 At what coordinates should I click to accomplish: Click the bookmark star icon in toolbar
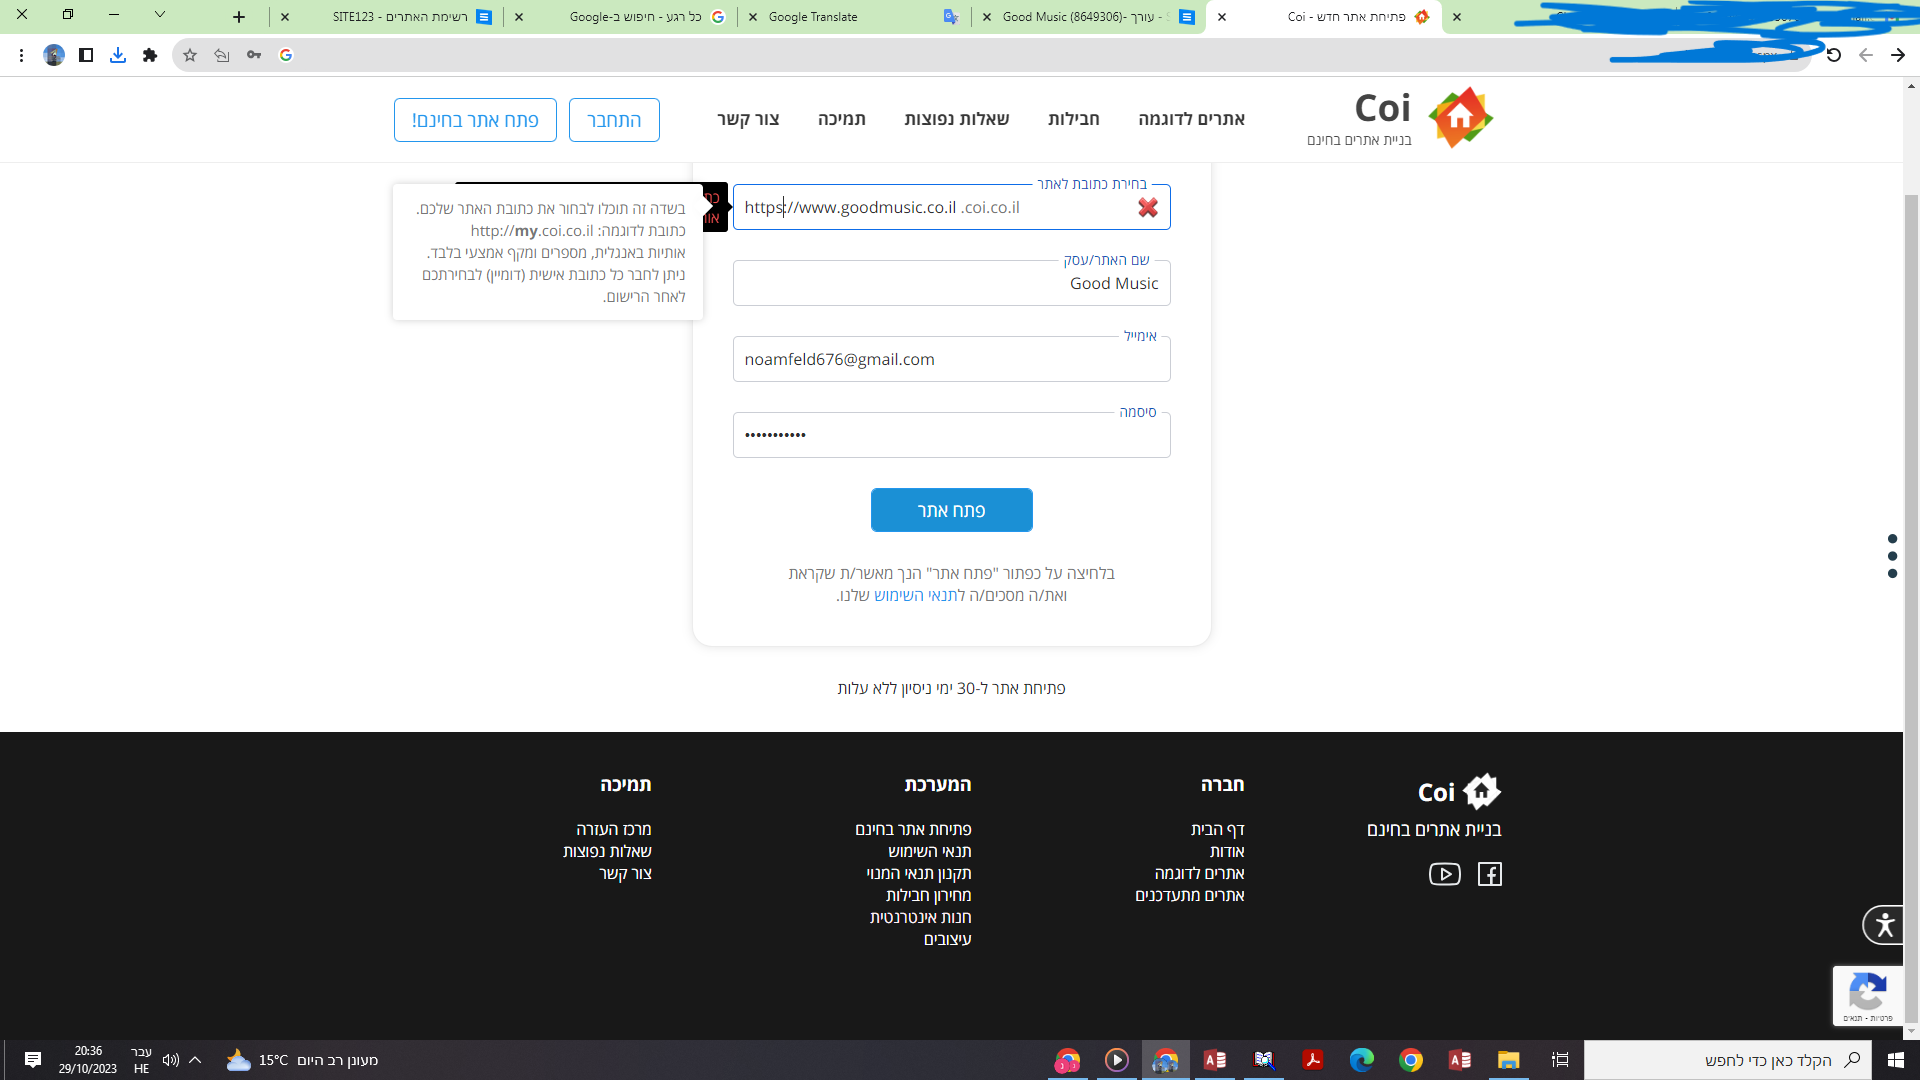coord(190,55)
